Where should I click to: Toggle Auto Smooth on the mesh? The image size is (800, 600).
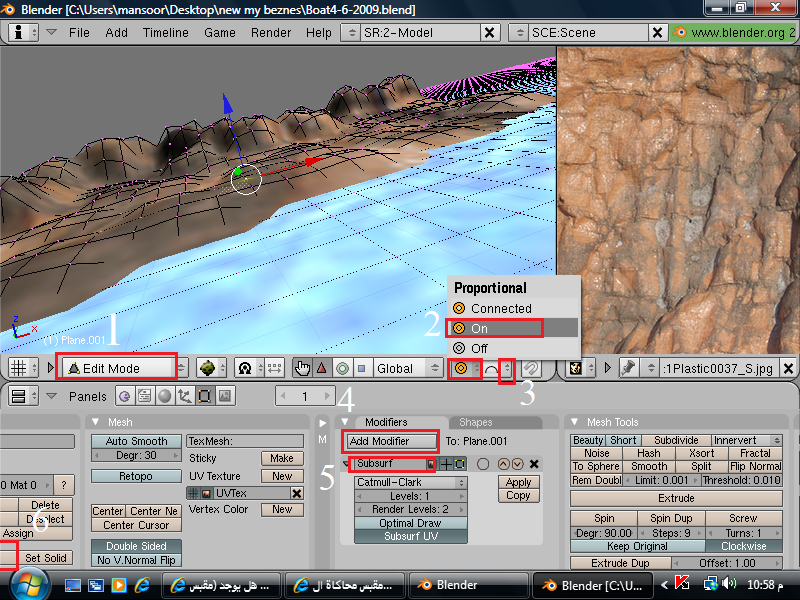[136, 441]
